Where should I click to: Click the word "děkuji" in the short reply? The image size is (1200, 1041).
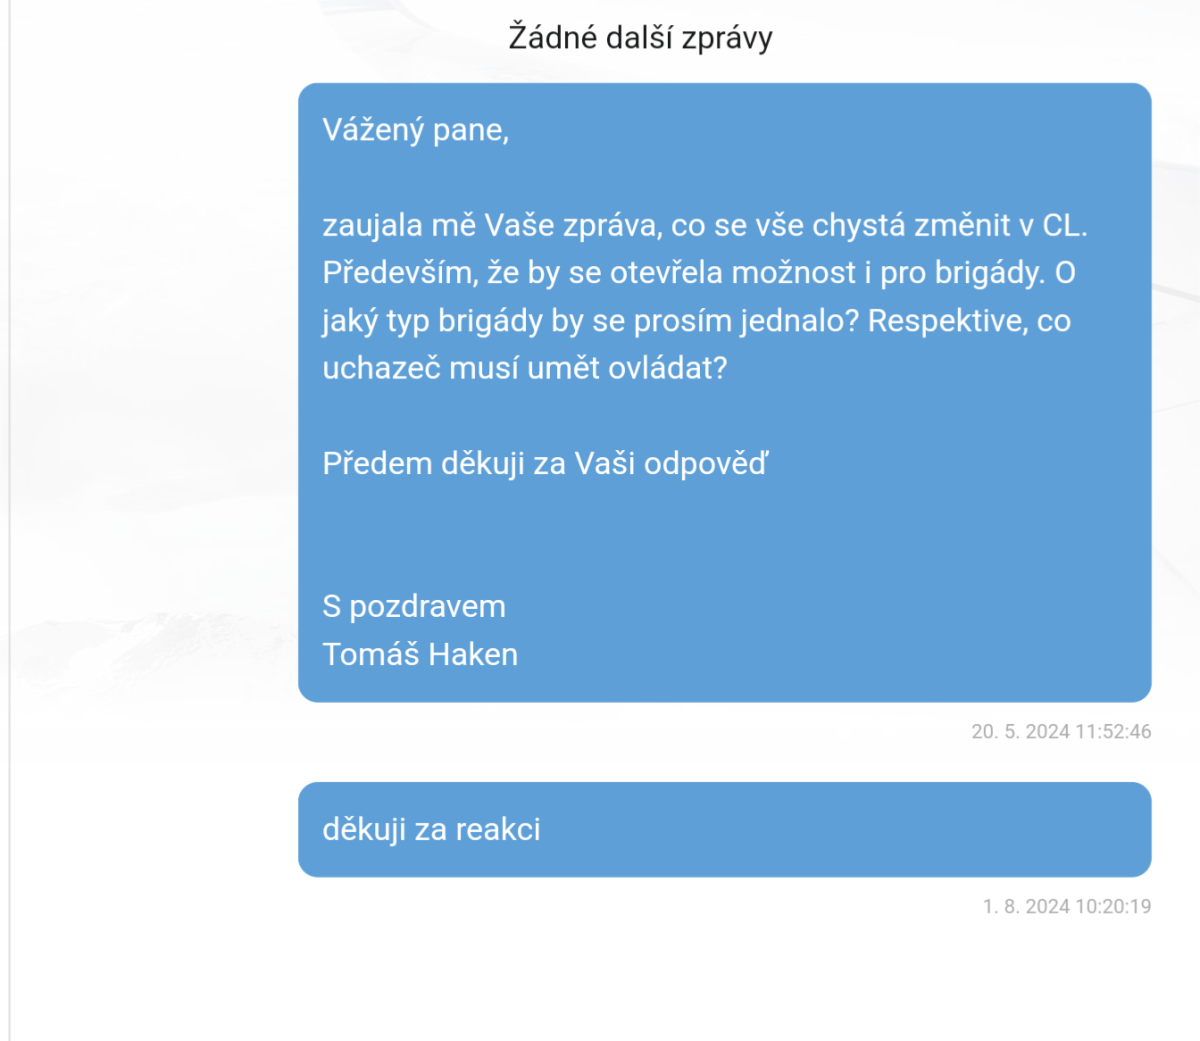[364, 830]
